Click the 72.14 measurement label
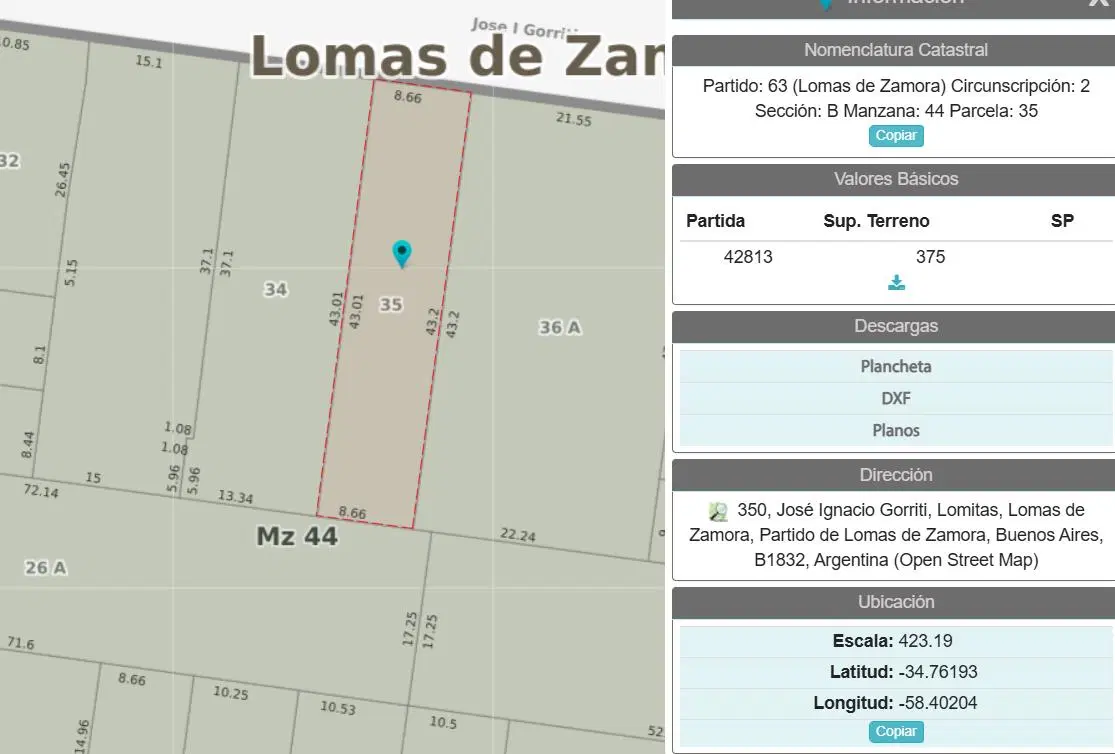Screen dimensions: 1115x754 pos(41,491)
